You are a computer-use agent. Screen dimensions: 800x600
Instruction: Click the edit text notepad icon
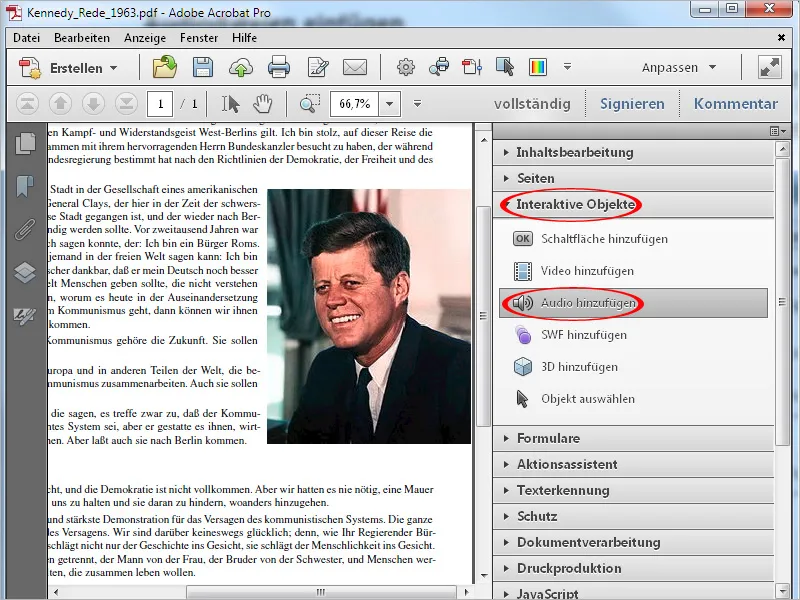pyautogui.click(x=317, y=67)
